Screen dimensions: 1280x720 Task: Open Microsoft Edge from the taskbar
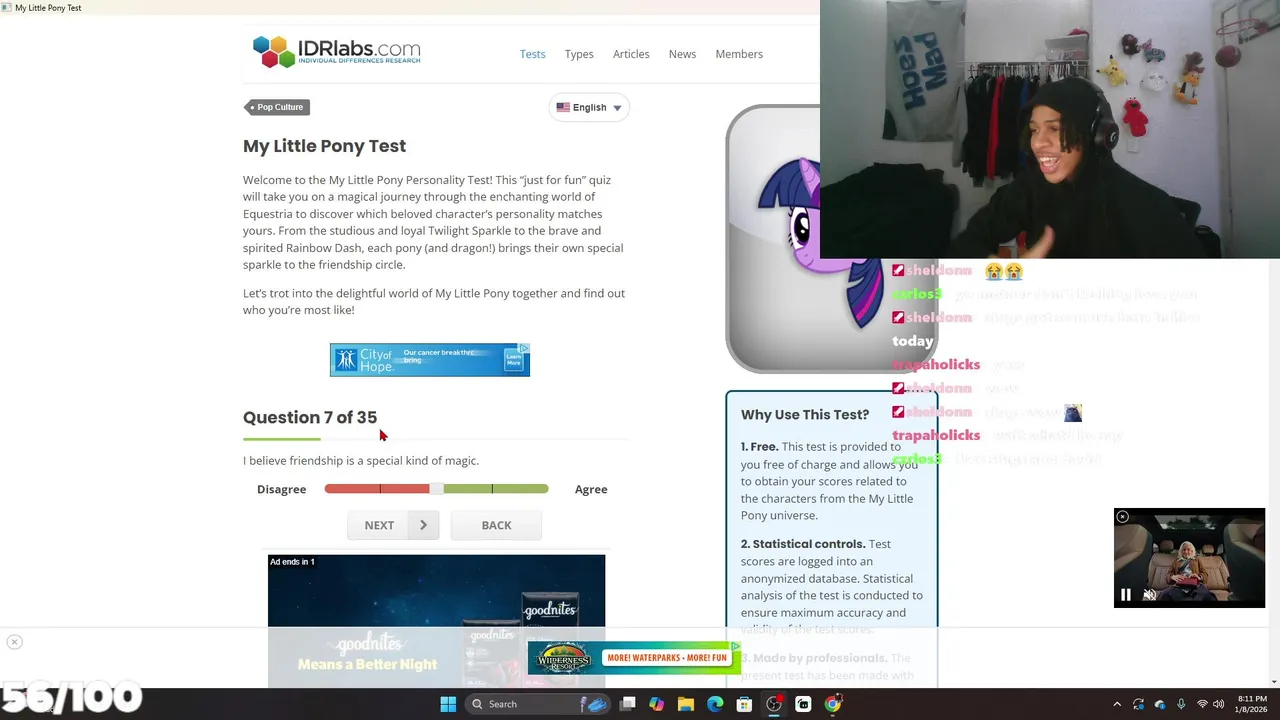click(715, 704)
